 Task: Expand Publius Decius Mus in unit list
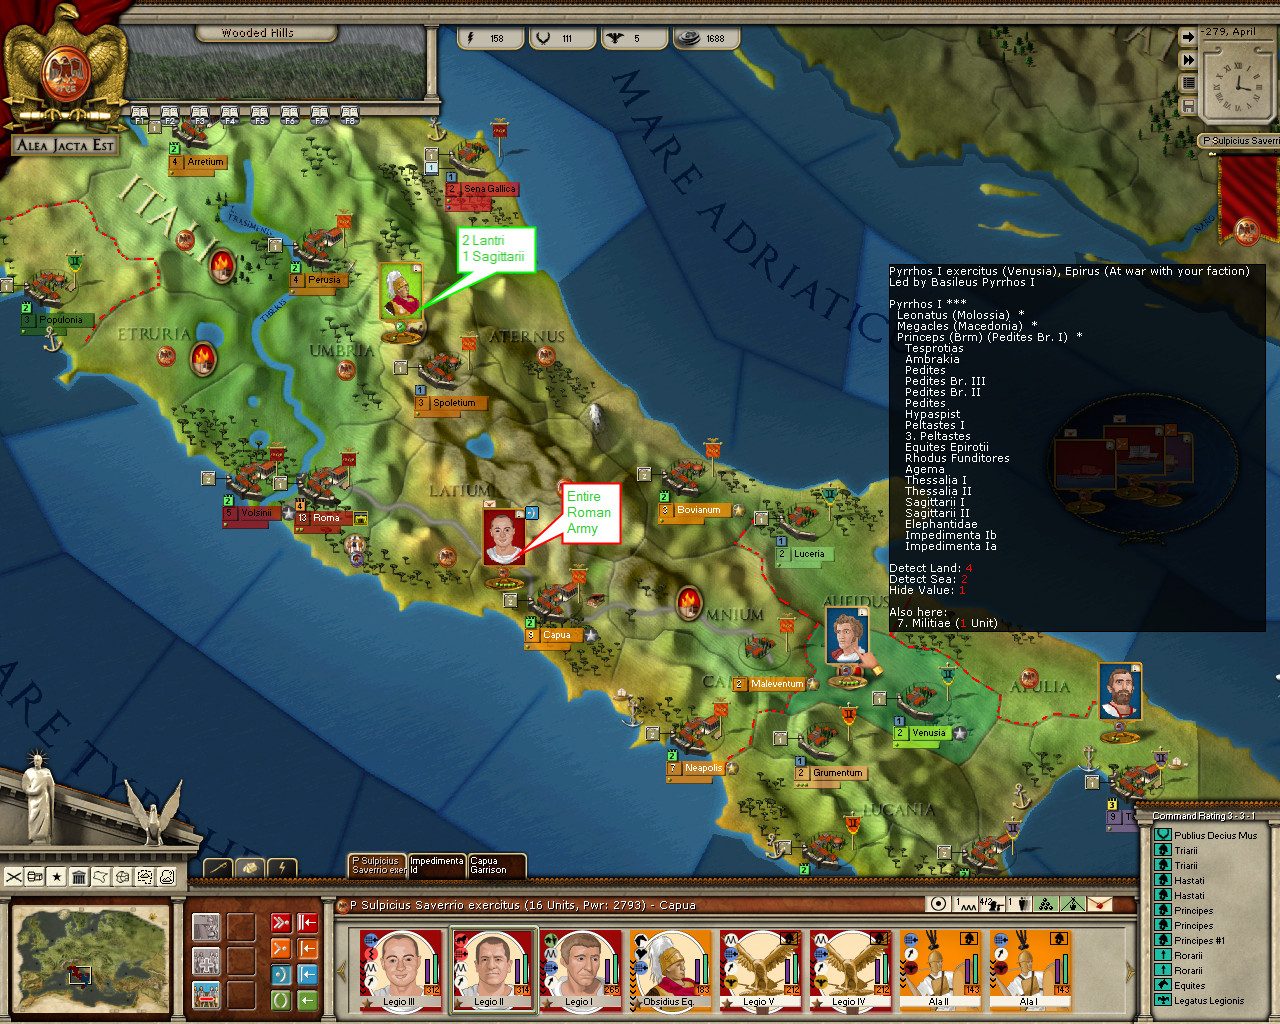coord(1214,835)
